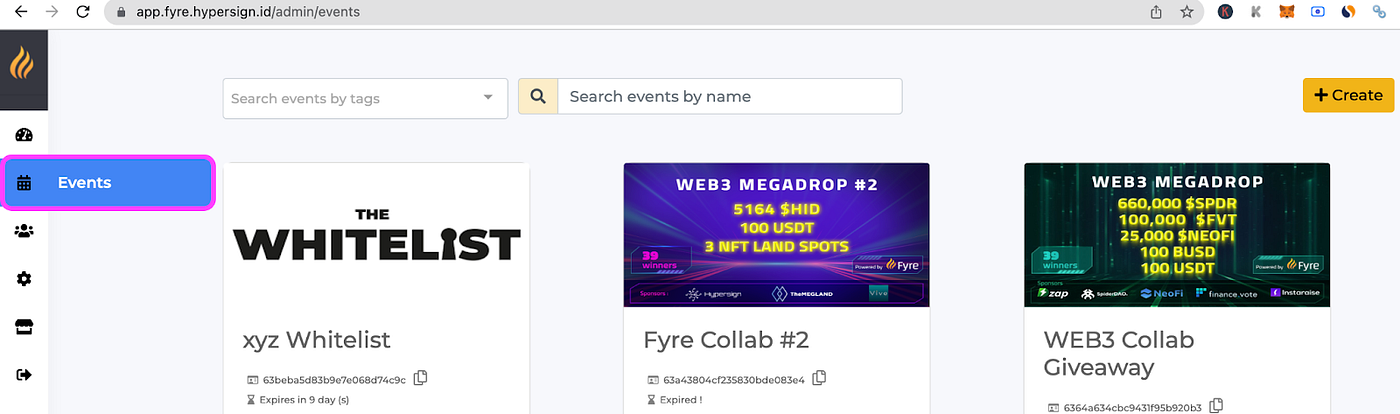This screenshot has height=414, width=1400.
Task: Click the browser forward arrow
Action: tap(52, 12)
